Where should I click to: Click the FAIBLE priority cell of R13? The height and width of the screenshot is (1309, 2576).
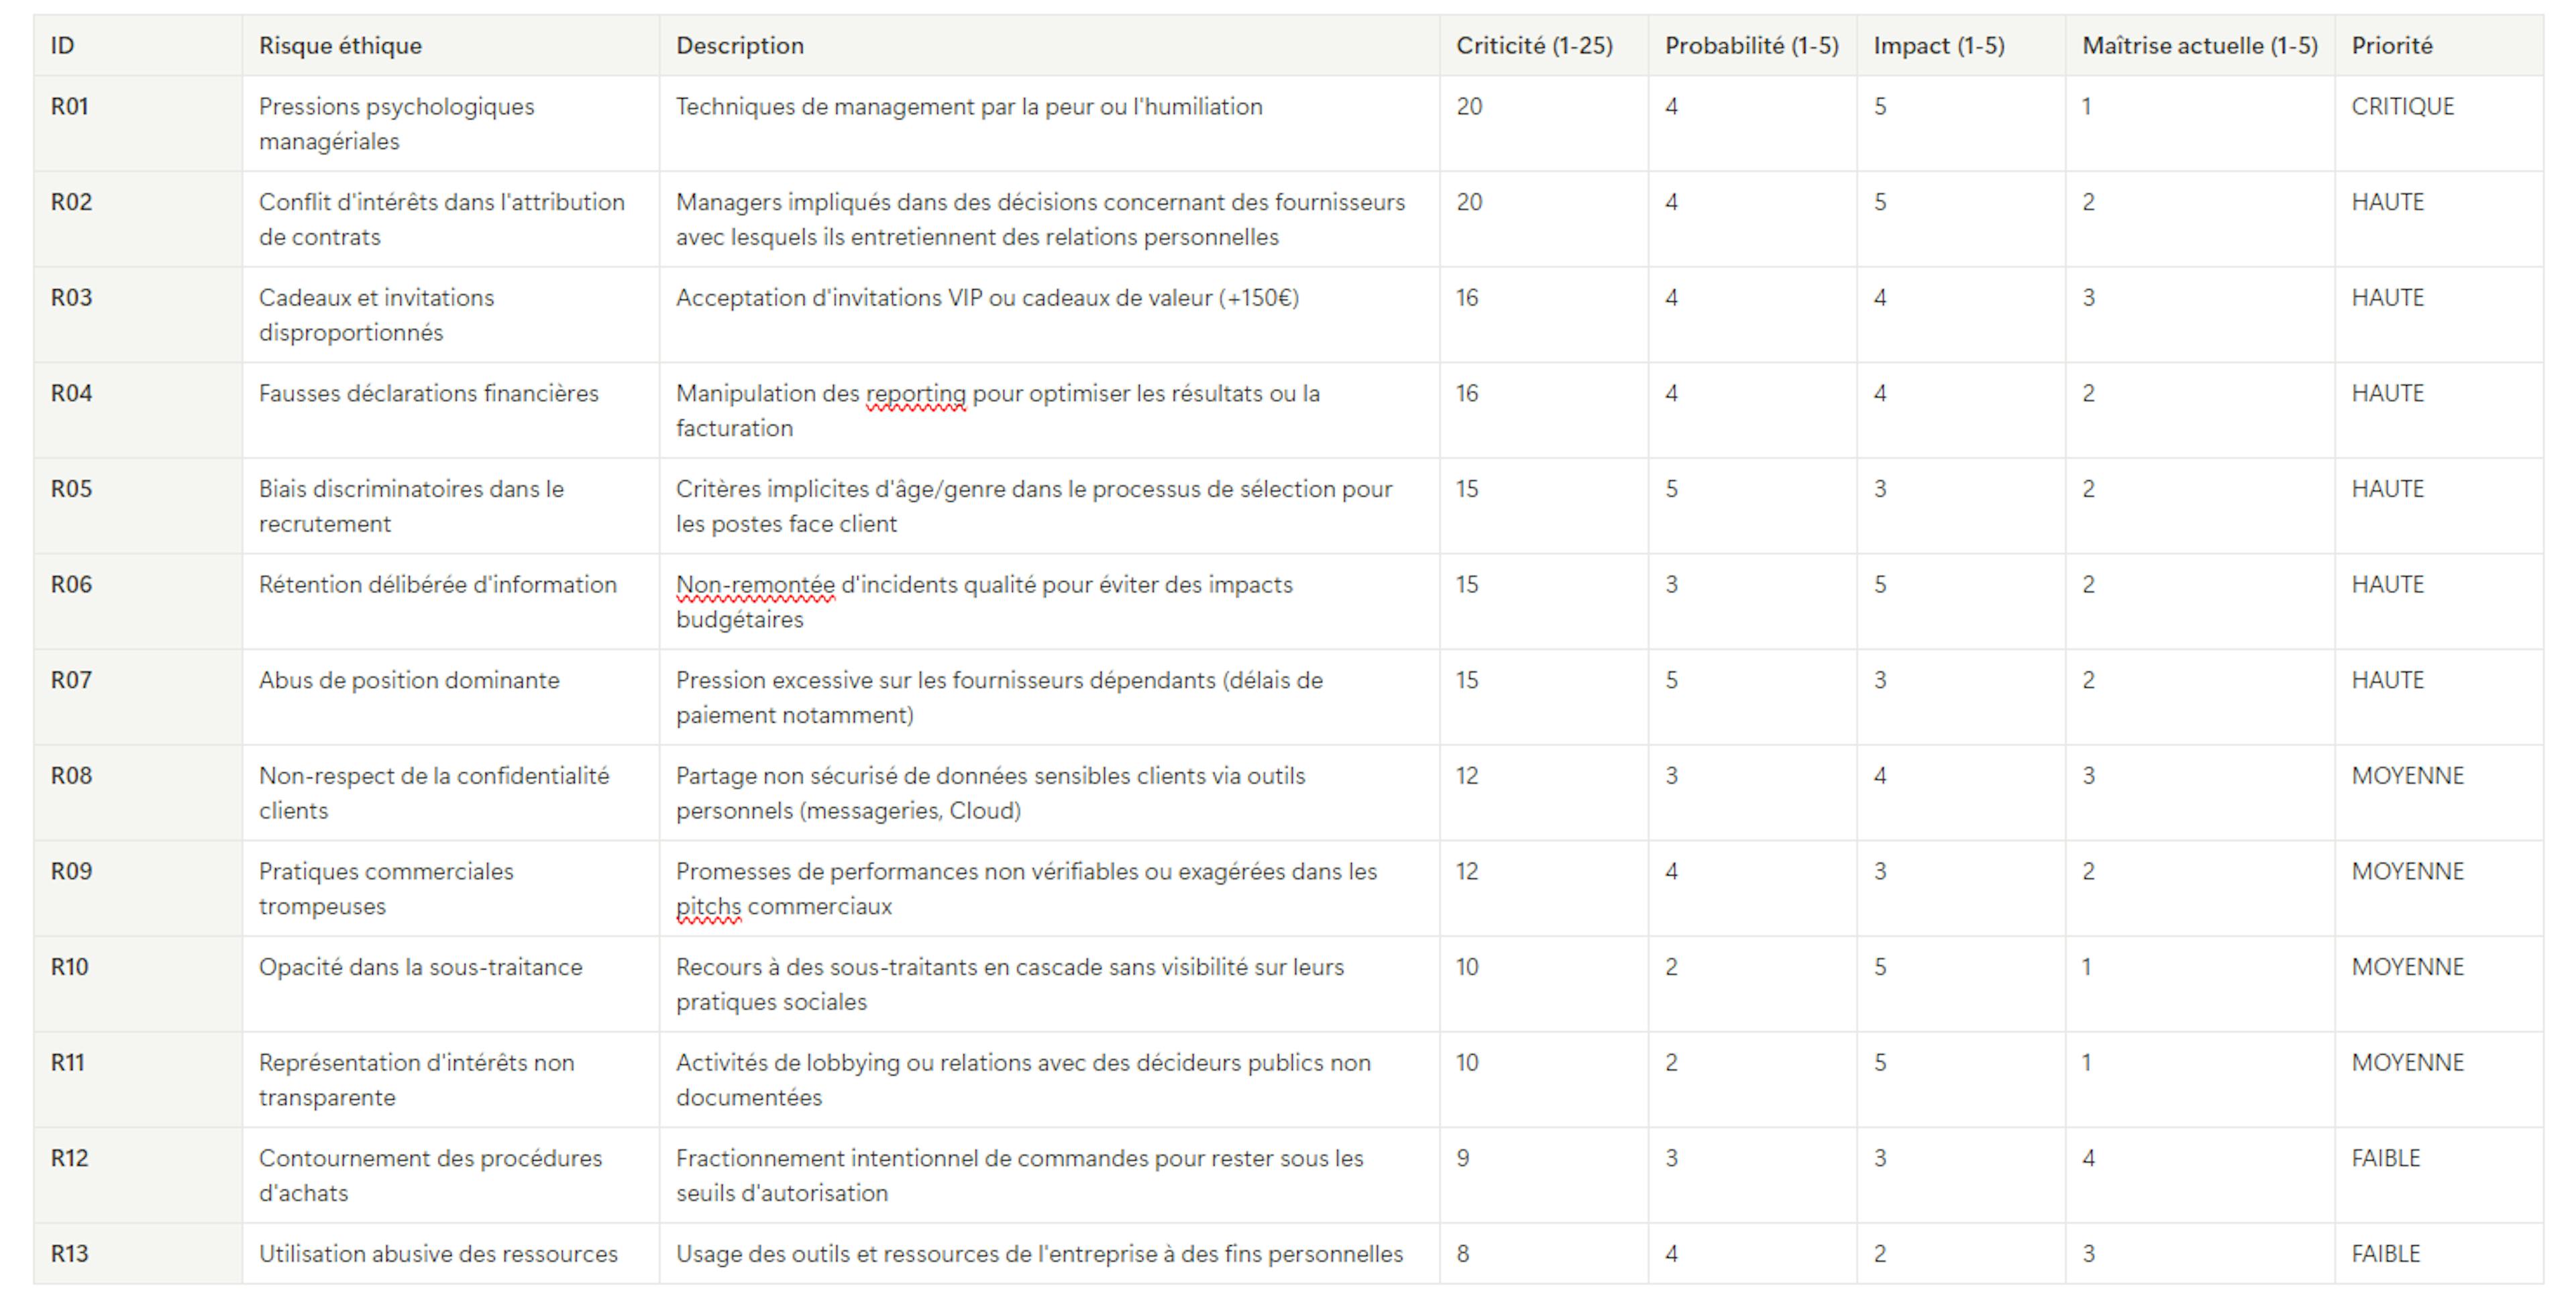2439,1254
